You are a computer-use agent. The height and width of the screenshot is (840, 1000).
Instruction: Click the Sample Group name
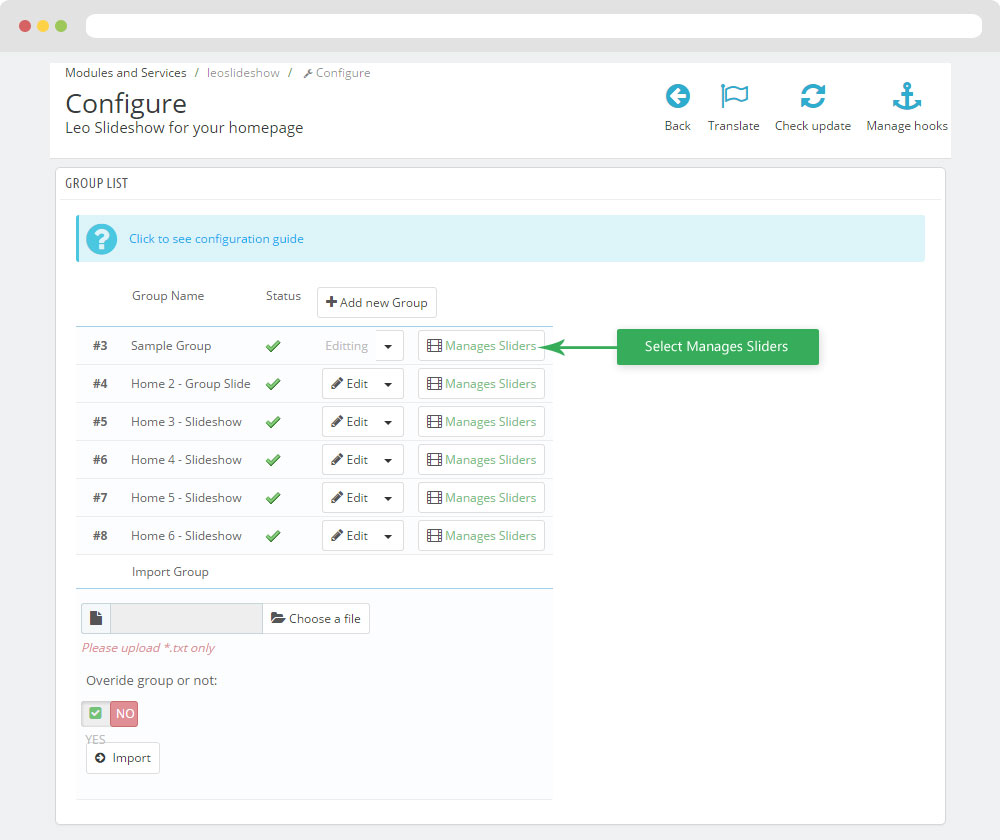pos(171,346)
